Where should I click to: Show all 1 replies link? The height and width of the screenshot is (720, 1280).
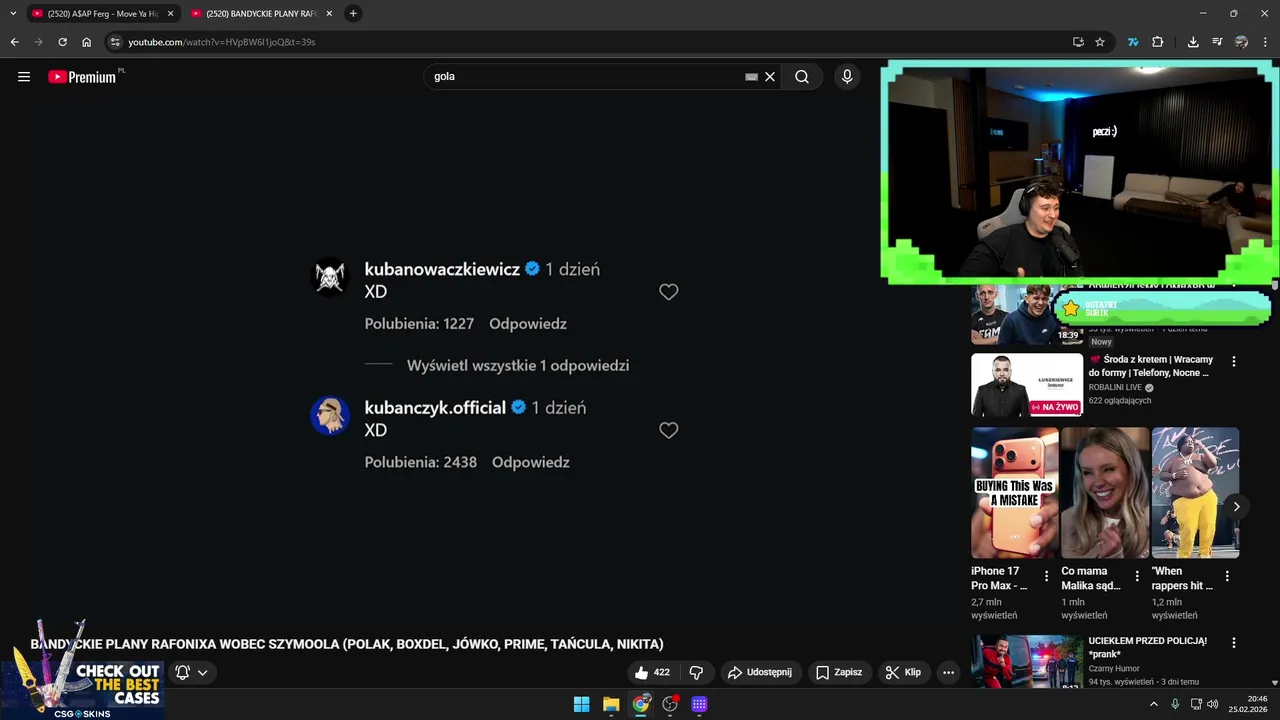tap(518, 366)
